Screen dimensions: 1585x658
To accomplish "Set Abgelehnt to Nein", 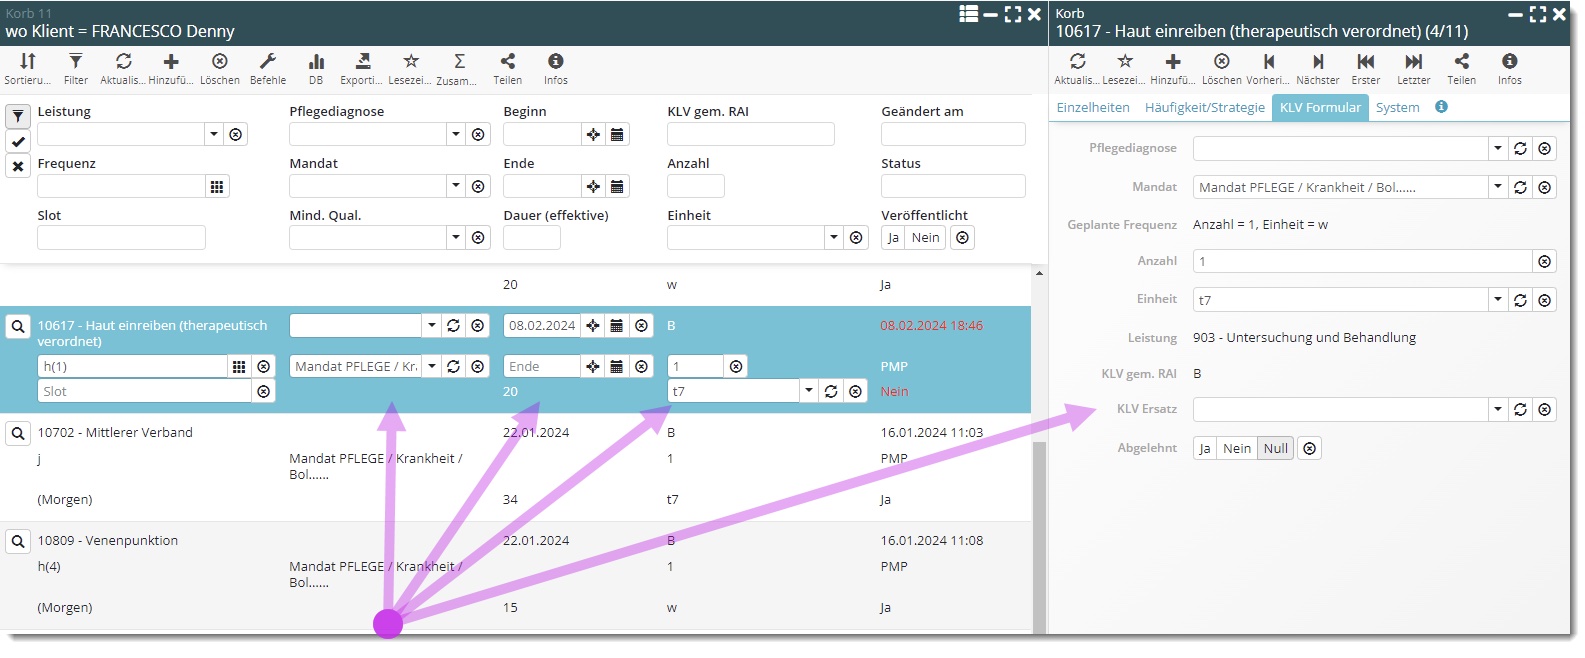I will pos(1236,448).
